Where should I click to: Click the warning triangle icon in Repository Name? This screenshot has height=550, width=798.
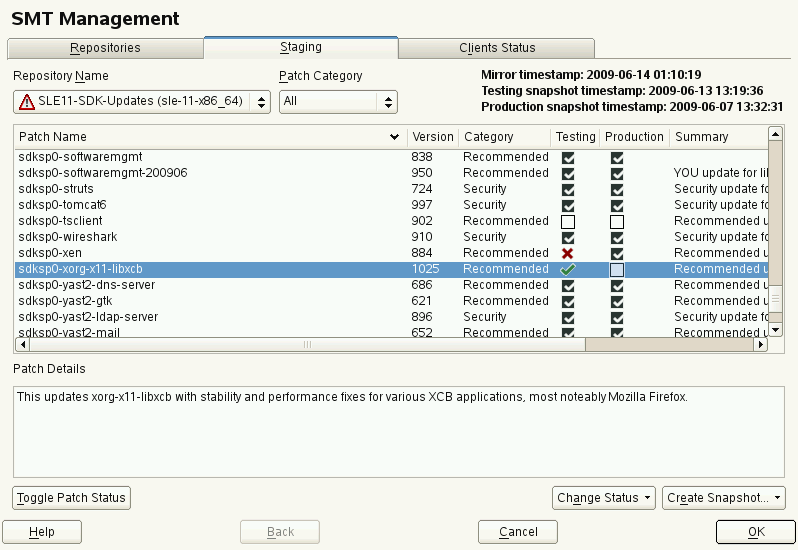pyautogui.click(x=27, y=101)
